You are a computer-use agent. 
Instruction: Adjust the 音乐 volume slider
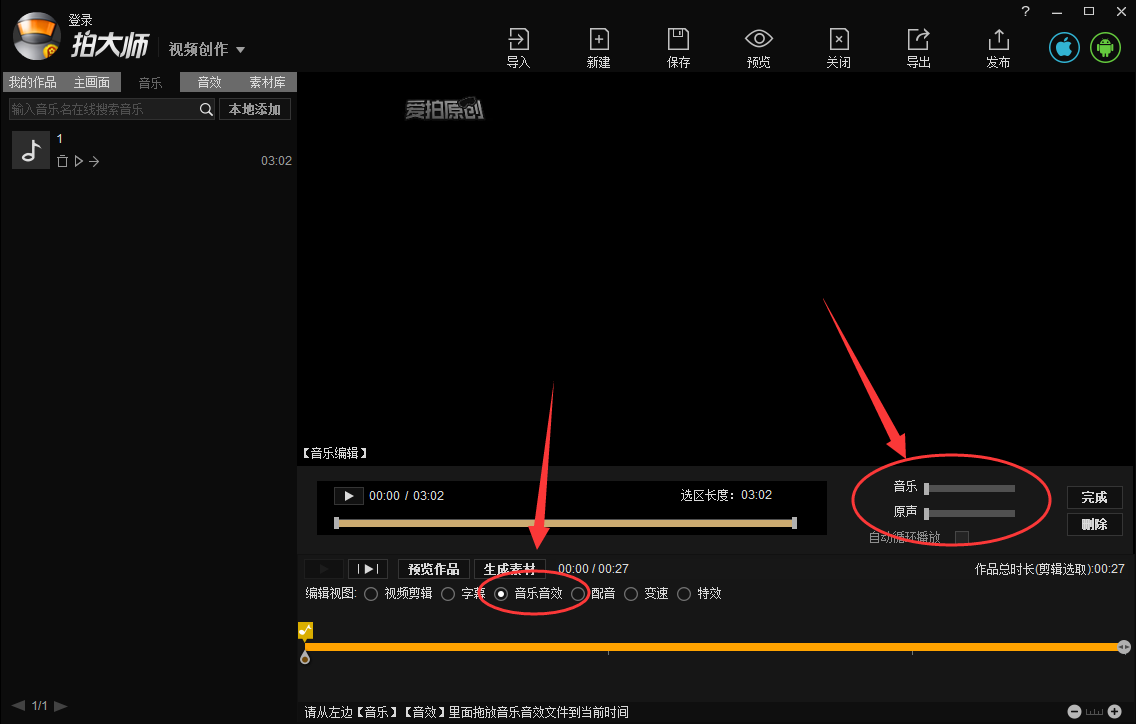point(970,487)
